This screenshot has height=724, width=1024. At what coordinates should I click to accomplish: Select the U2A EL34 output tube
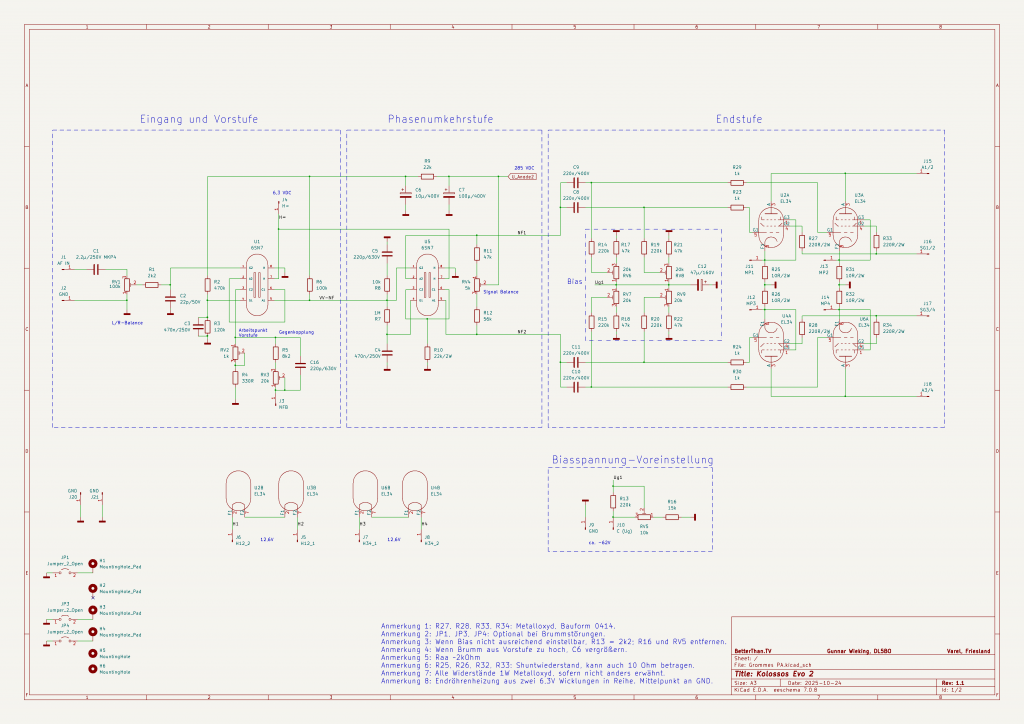[769, 227]
